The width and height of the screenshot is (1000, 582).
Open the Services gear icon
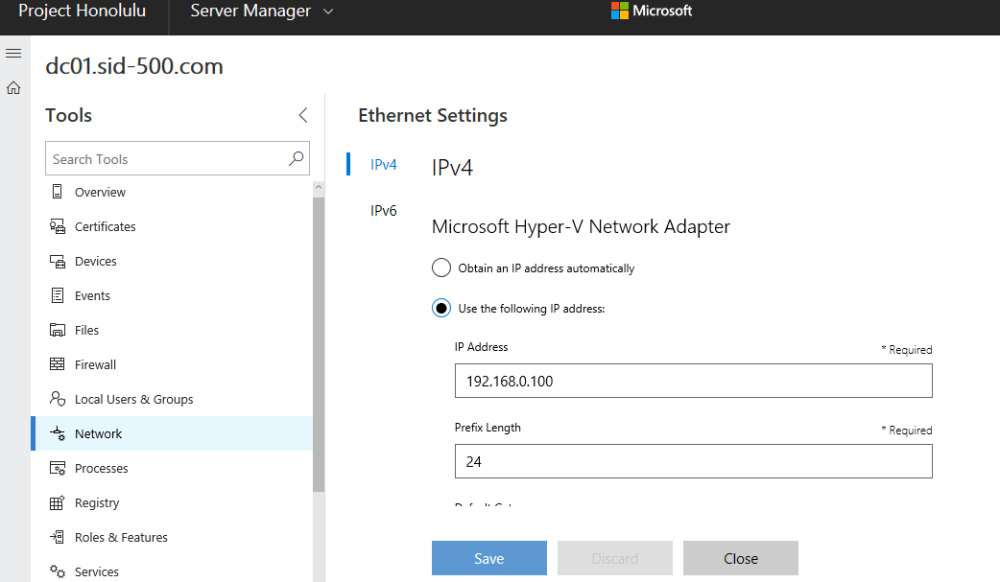(x=57, y=572)
